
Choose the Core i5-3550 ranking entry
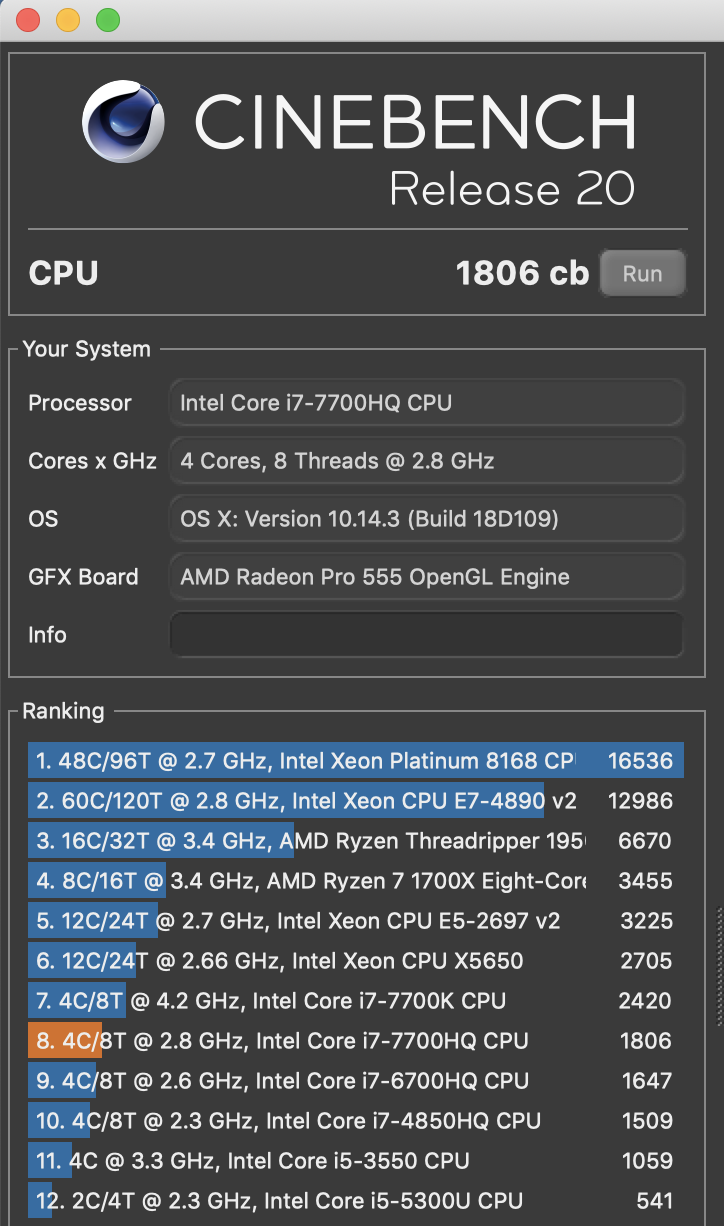[x=355, y=1161]
